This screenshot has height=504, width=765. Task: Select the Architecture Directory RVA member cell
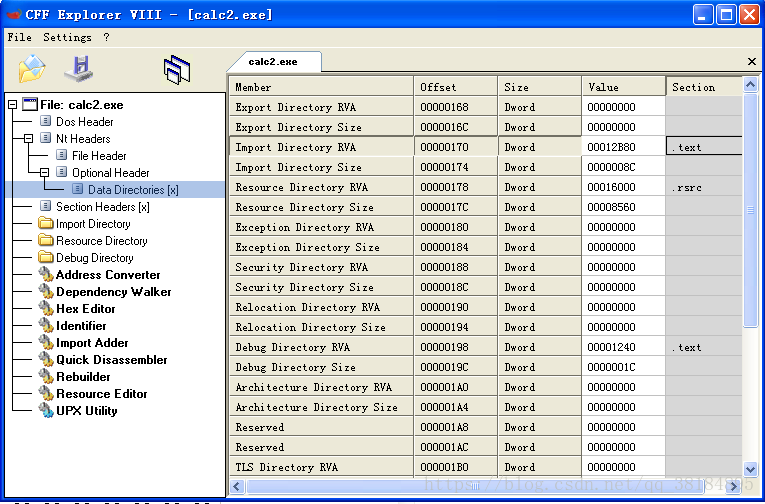click(x=321, y=387)
